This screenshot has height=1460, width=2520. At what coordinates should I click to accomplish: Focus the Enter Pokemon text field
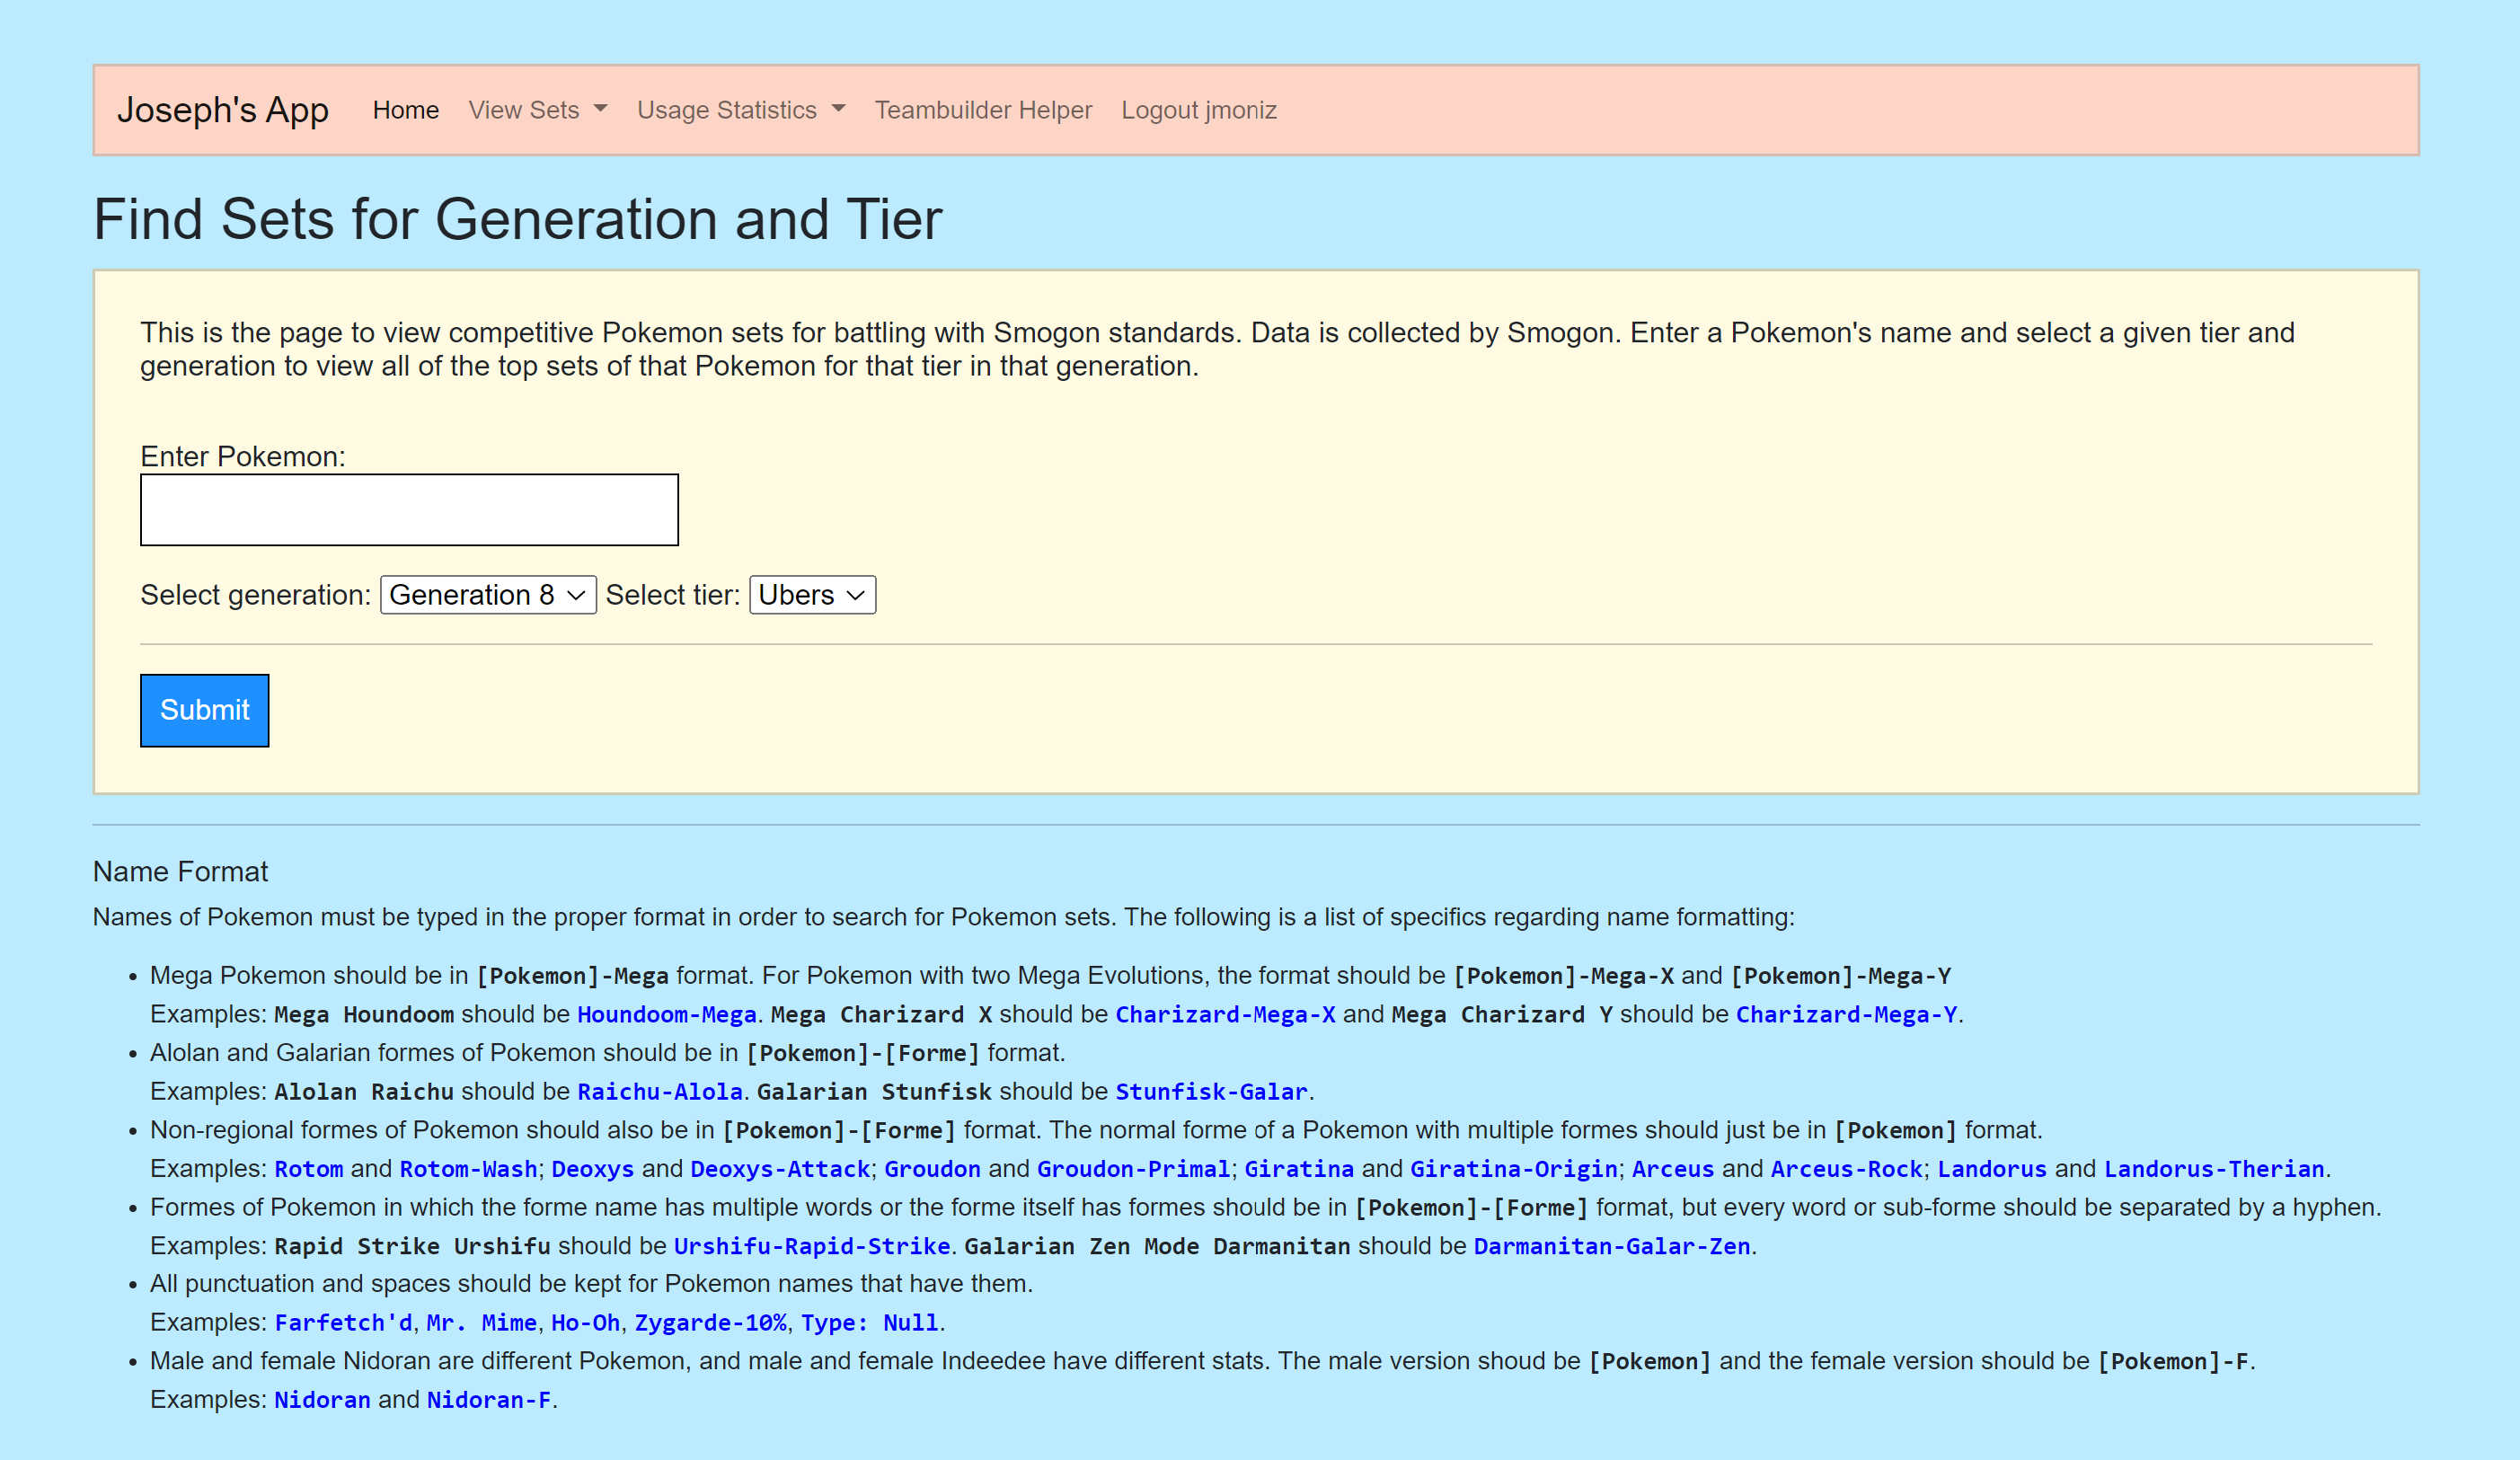[409, 510]
